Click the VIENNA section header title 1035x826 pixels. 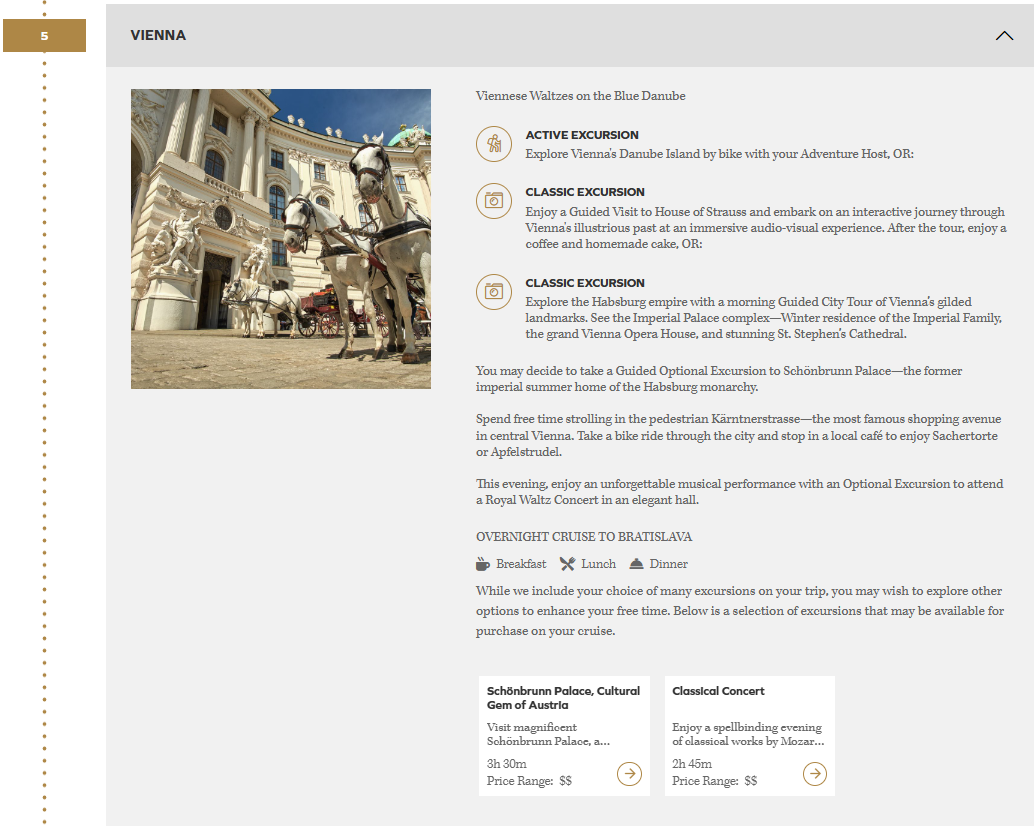[x=158, y=36]
